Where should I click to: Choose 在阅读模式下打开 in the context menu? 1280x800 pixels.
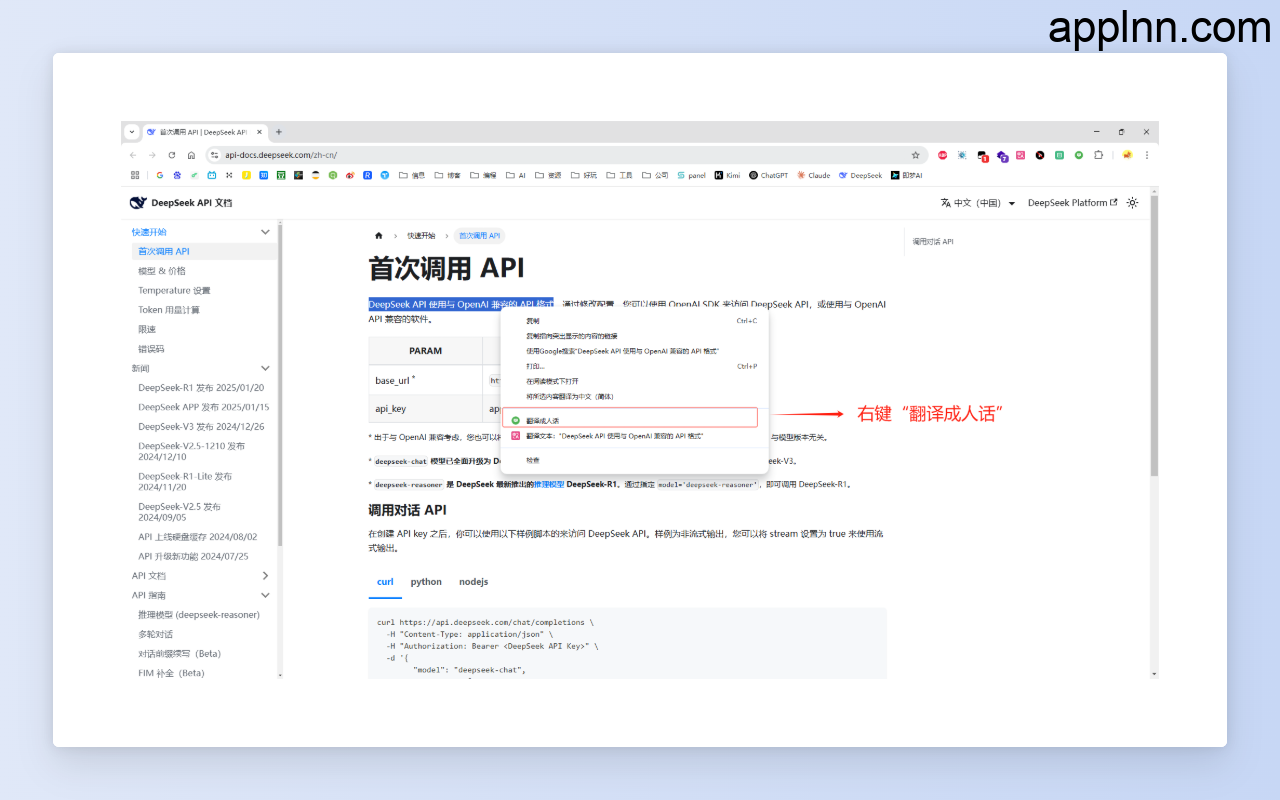(634, 381)
